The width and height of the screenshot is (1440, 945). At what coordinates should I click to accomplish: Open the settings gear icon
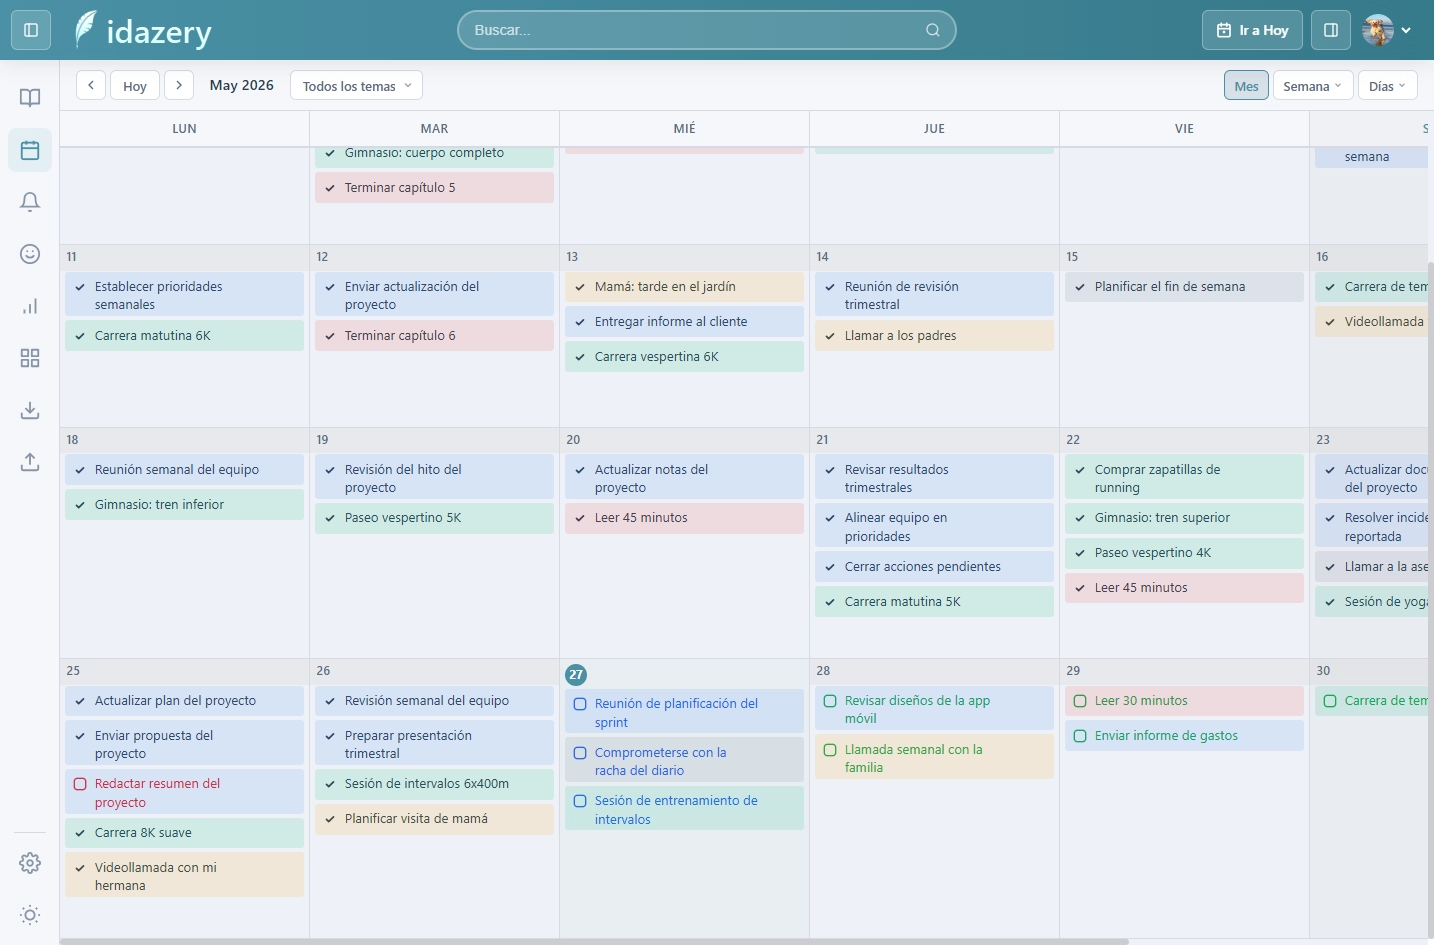point(30,863)
